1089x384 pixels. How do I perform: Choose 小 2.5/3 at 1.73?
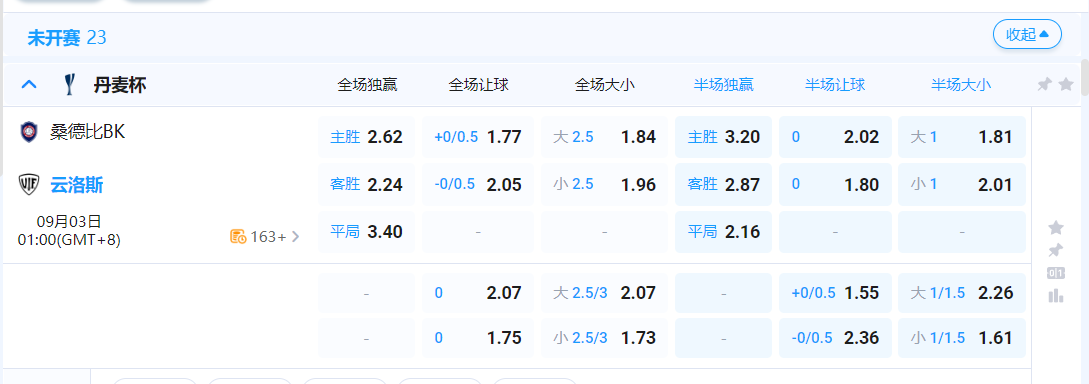604,338
